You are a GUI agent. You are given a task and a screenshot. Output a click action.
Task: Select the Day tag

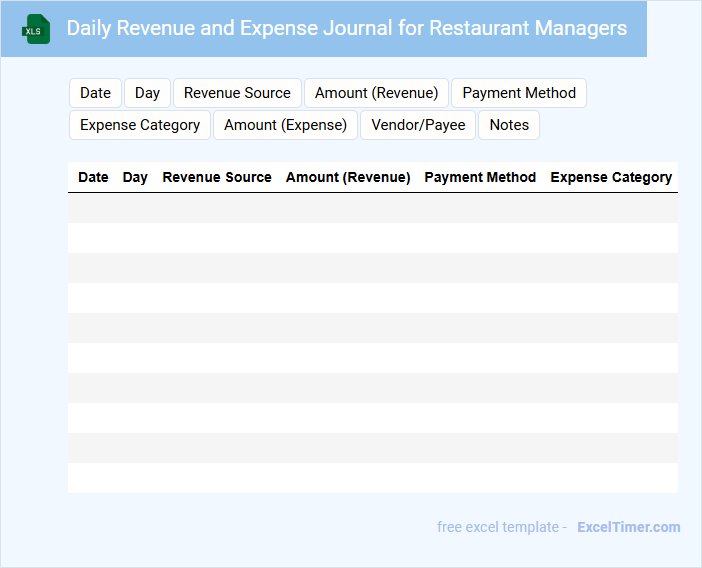pyautogui.click(x=147, y=93)
